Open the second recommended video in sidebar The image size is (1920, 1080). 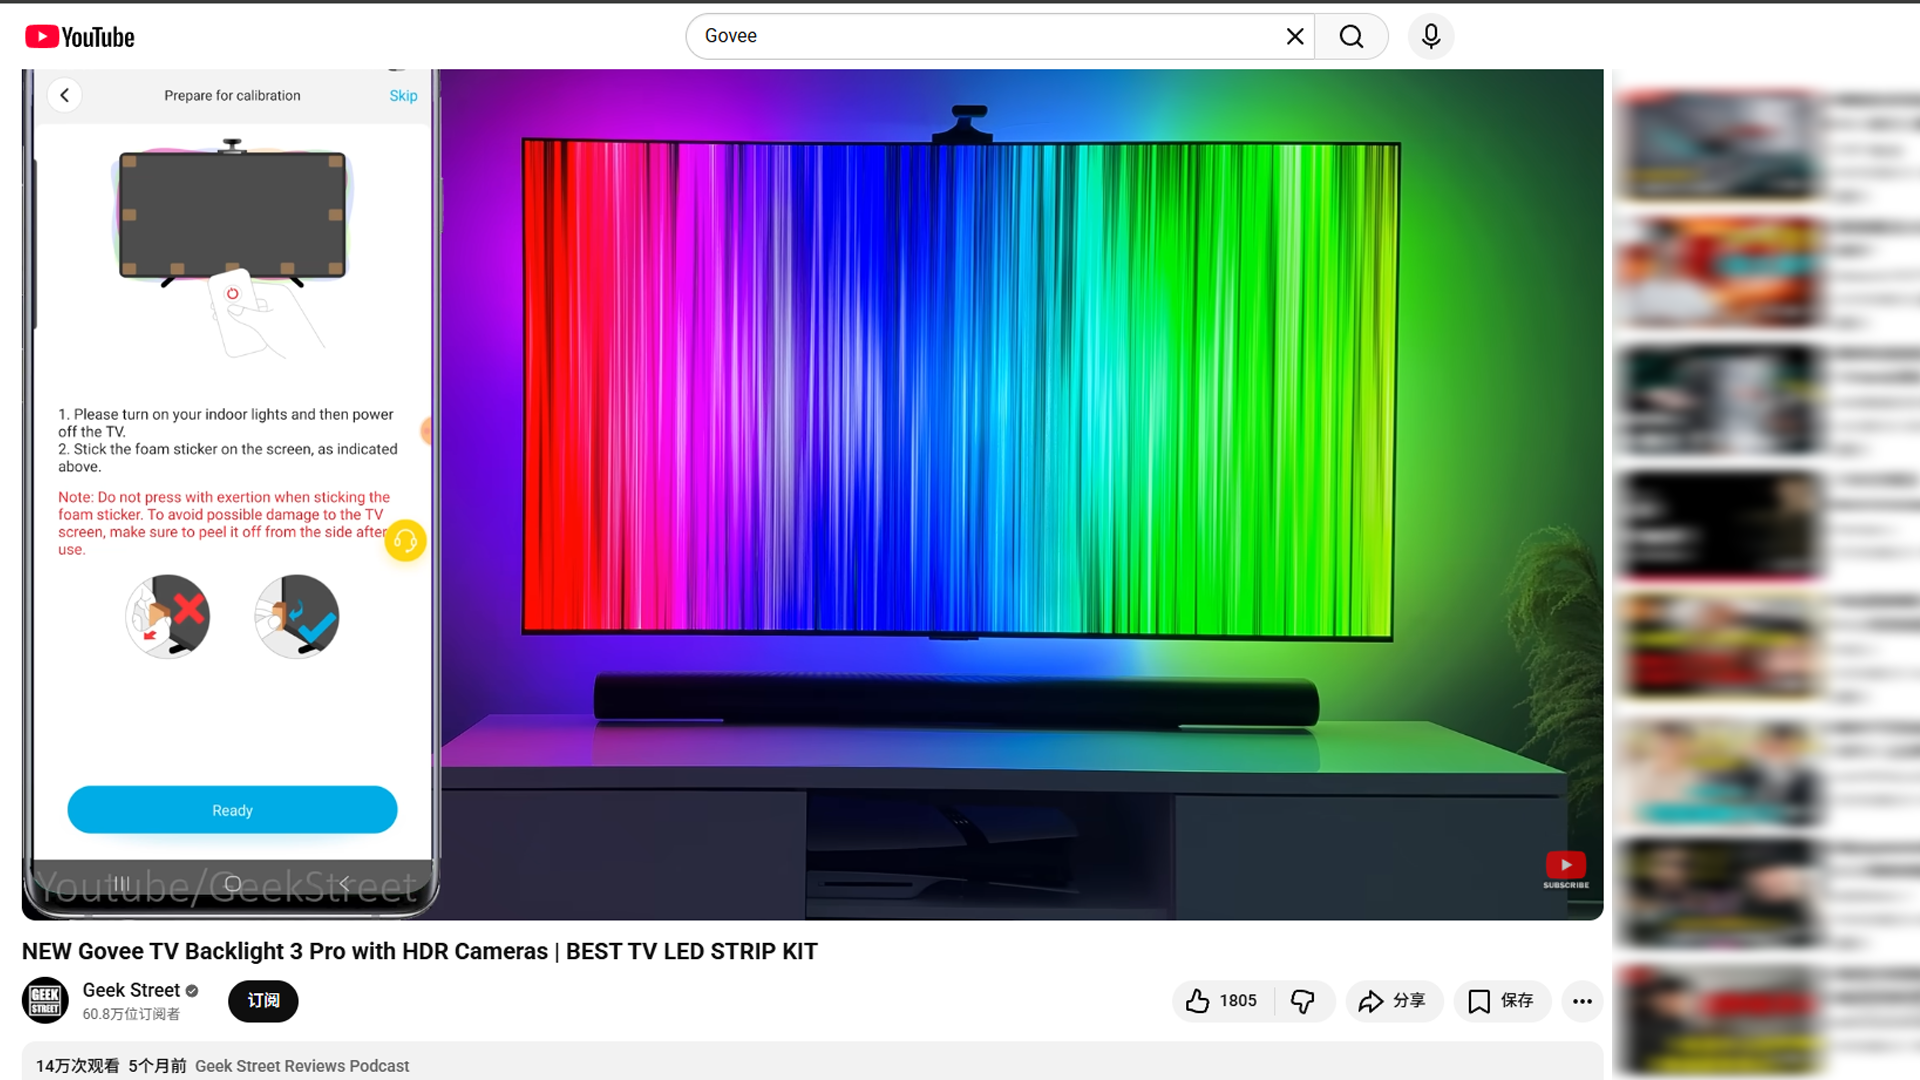(x=1718, y=272)
